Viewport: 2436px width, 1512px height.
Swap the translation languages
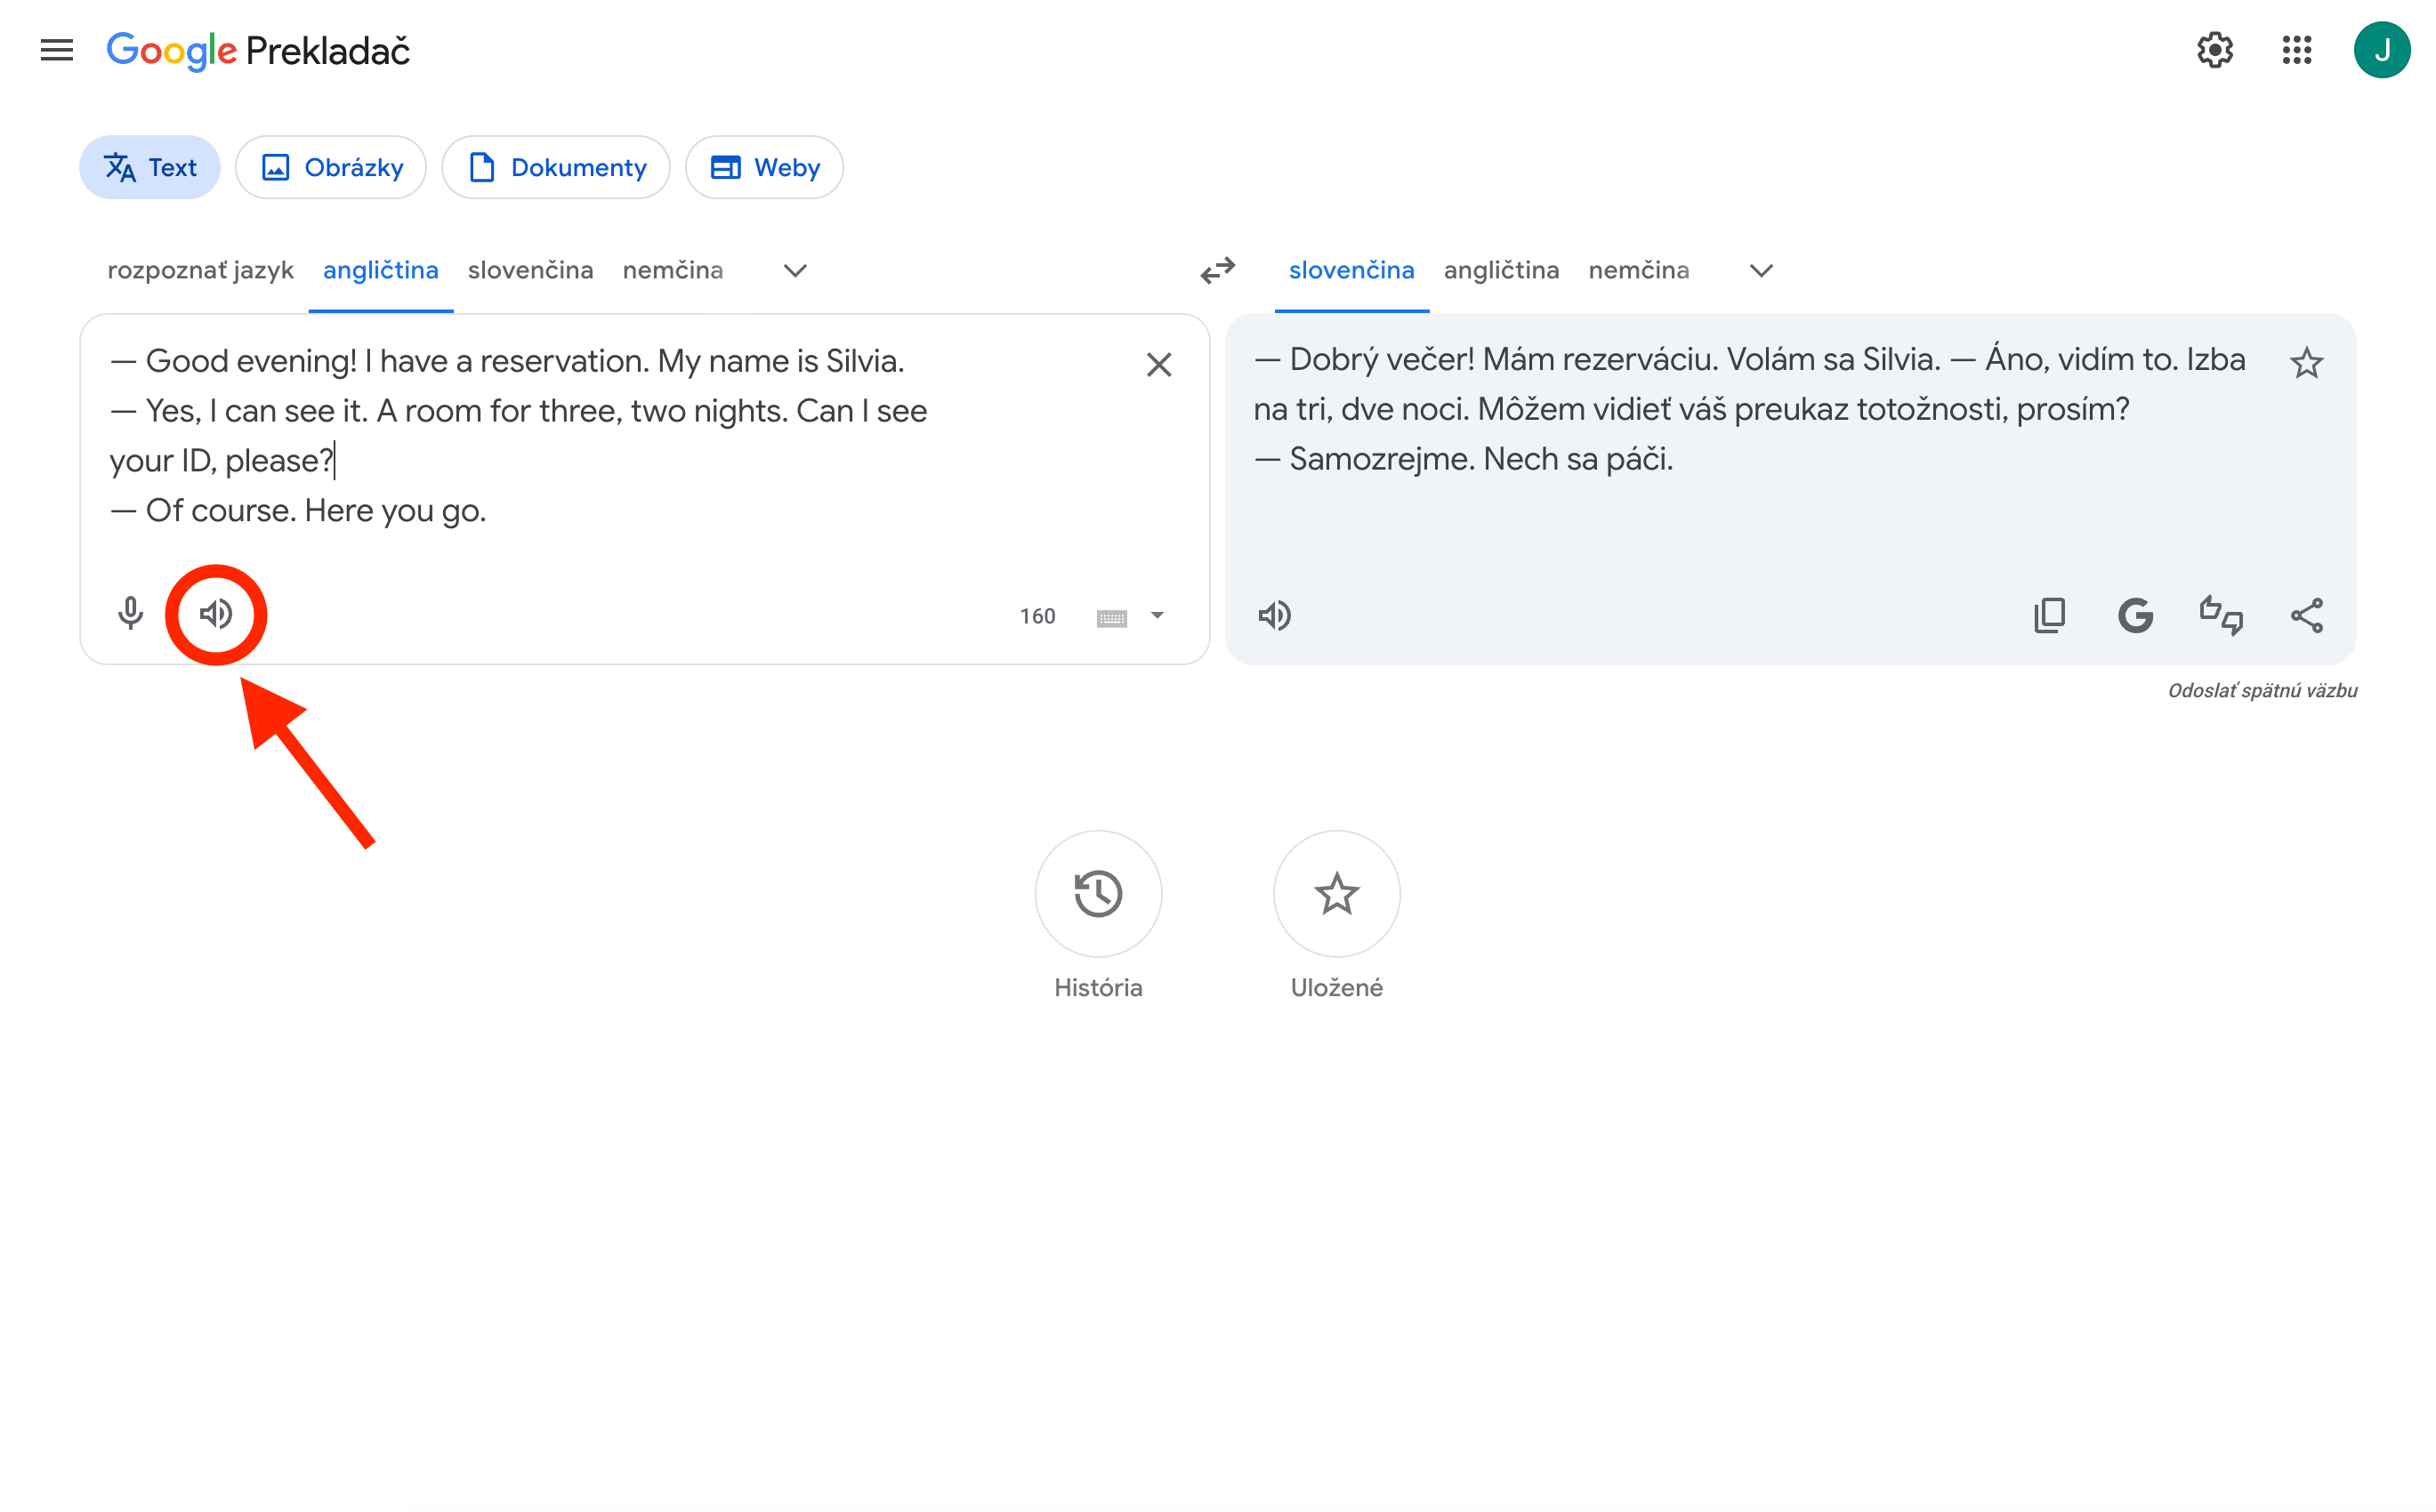[x=1217, y=270]
